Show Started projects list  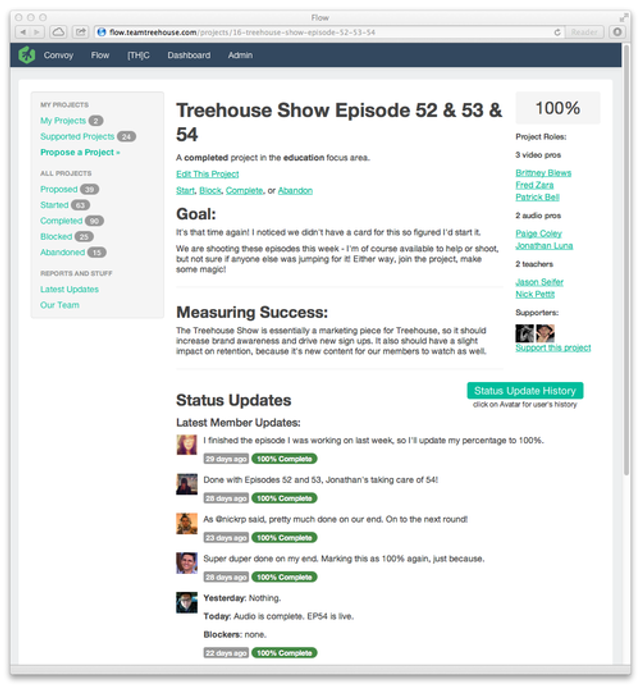(54, 205)
